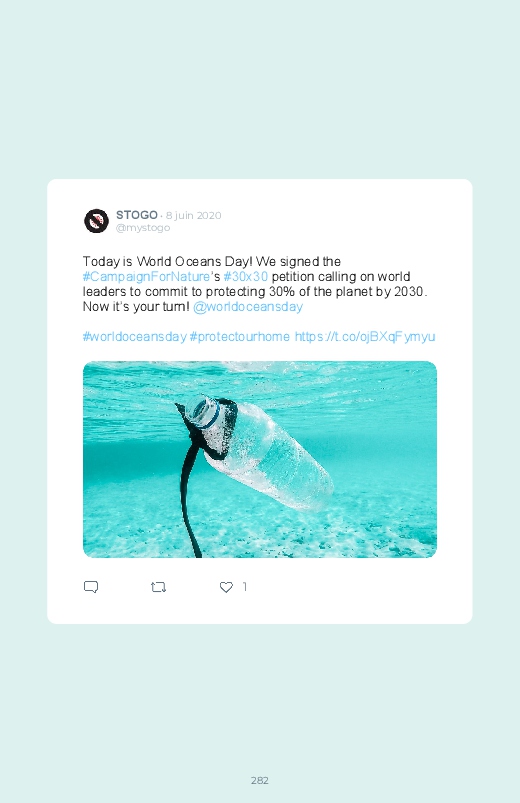This screenshot has width=520, height=803.
Task: Open the #30x30 hashtag
Action: coord(246,277)
